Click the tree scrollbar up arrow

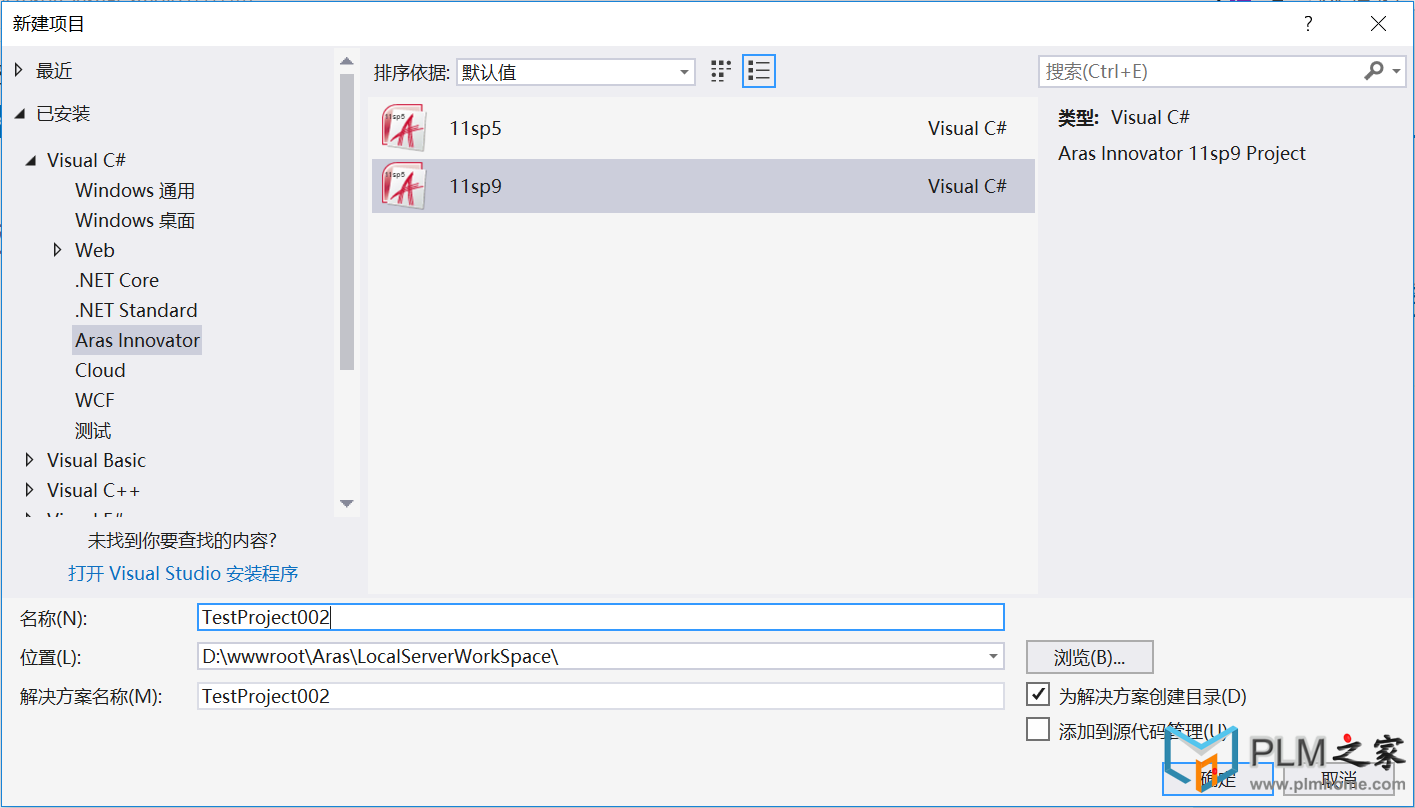(347, 62)
